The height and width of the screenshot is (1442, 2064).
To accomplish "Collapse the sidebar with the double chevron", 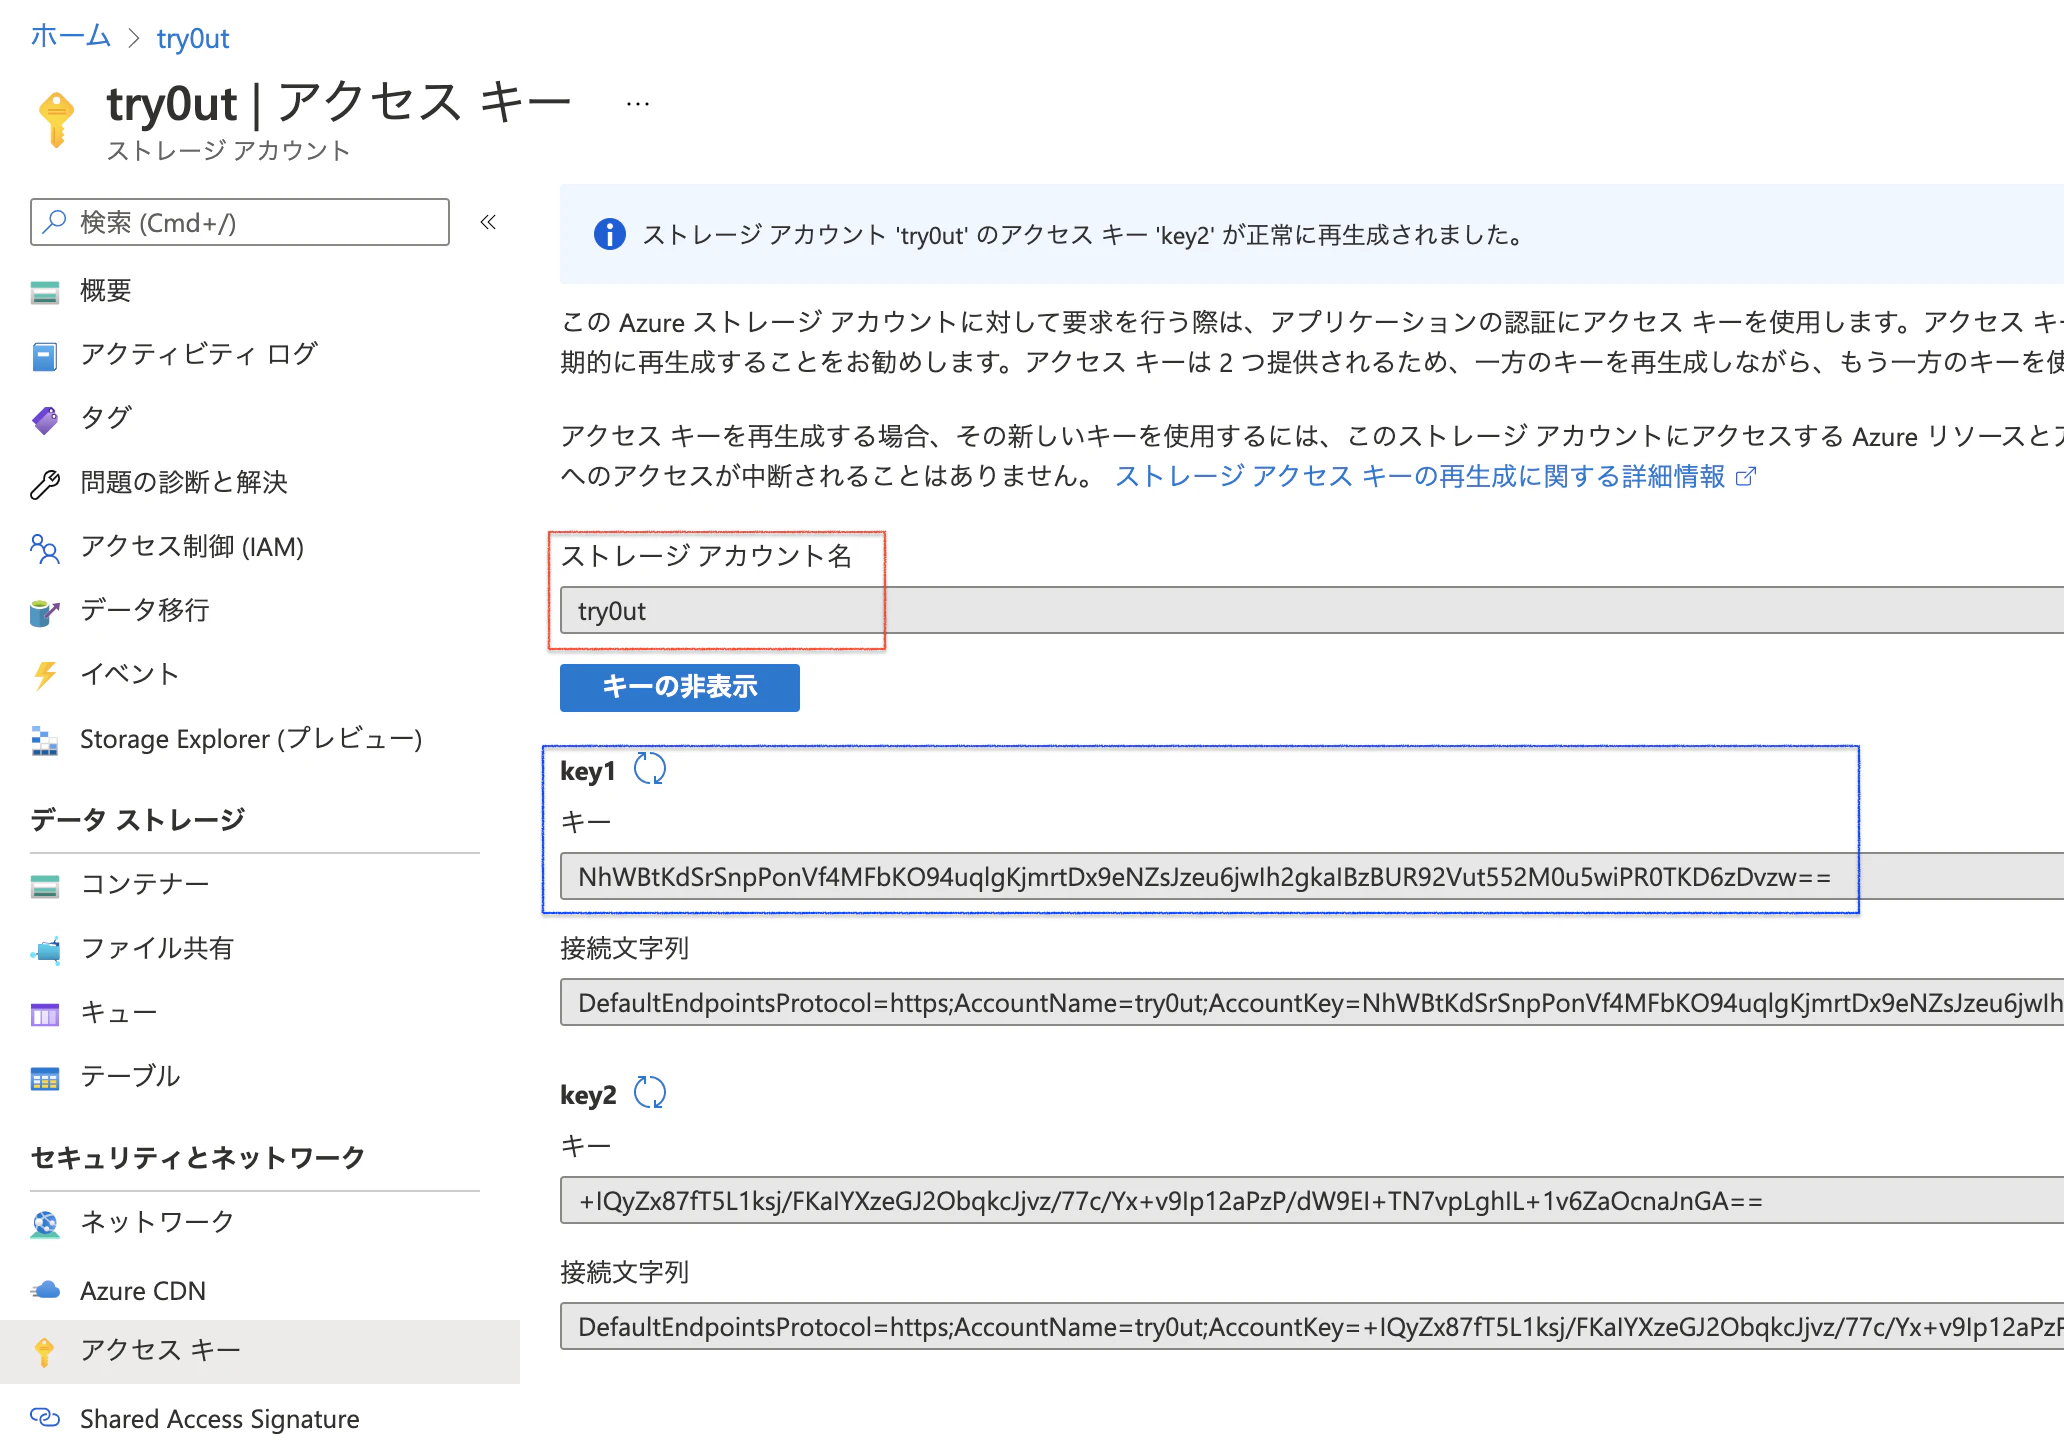I will (x=488, y=222).
